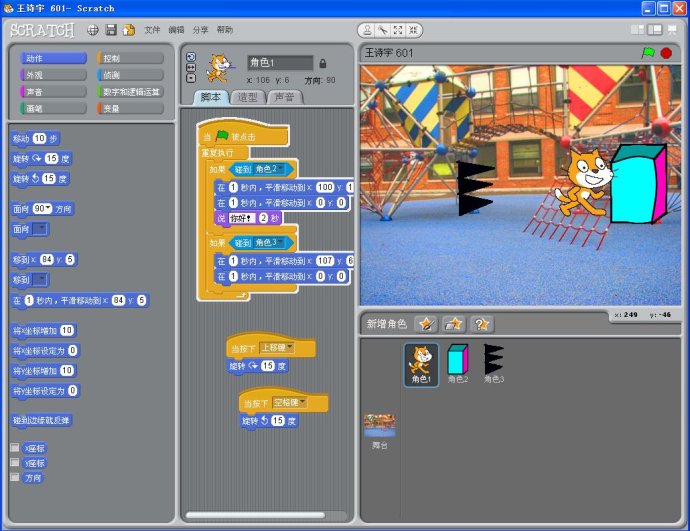The height and width of the screenshot is (531, 690).
Task: Set rotation style to can rotate
Action: (x=191, y=57)
